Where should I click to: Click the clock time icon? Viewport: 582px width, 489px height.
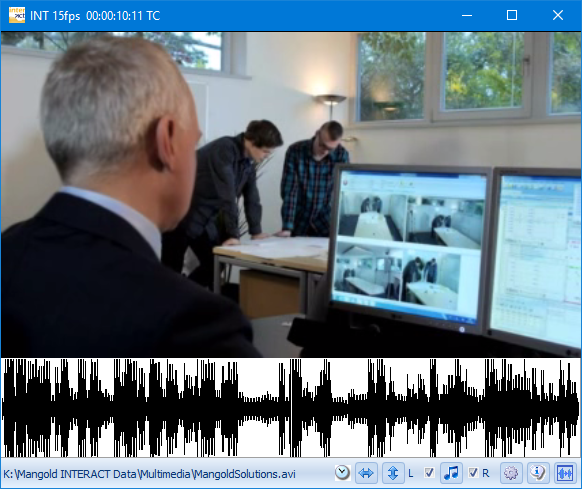click(342, 473)
